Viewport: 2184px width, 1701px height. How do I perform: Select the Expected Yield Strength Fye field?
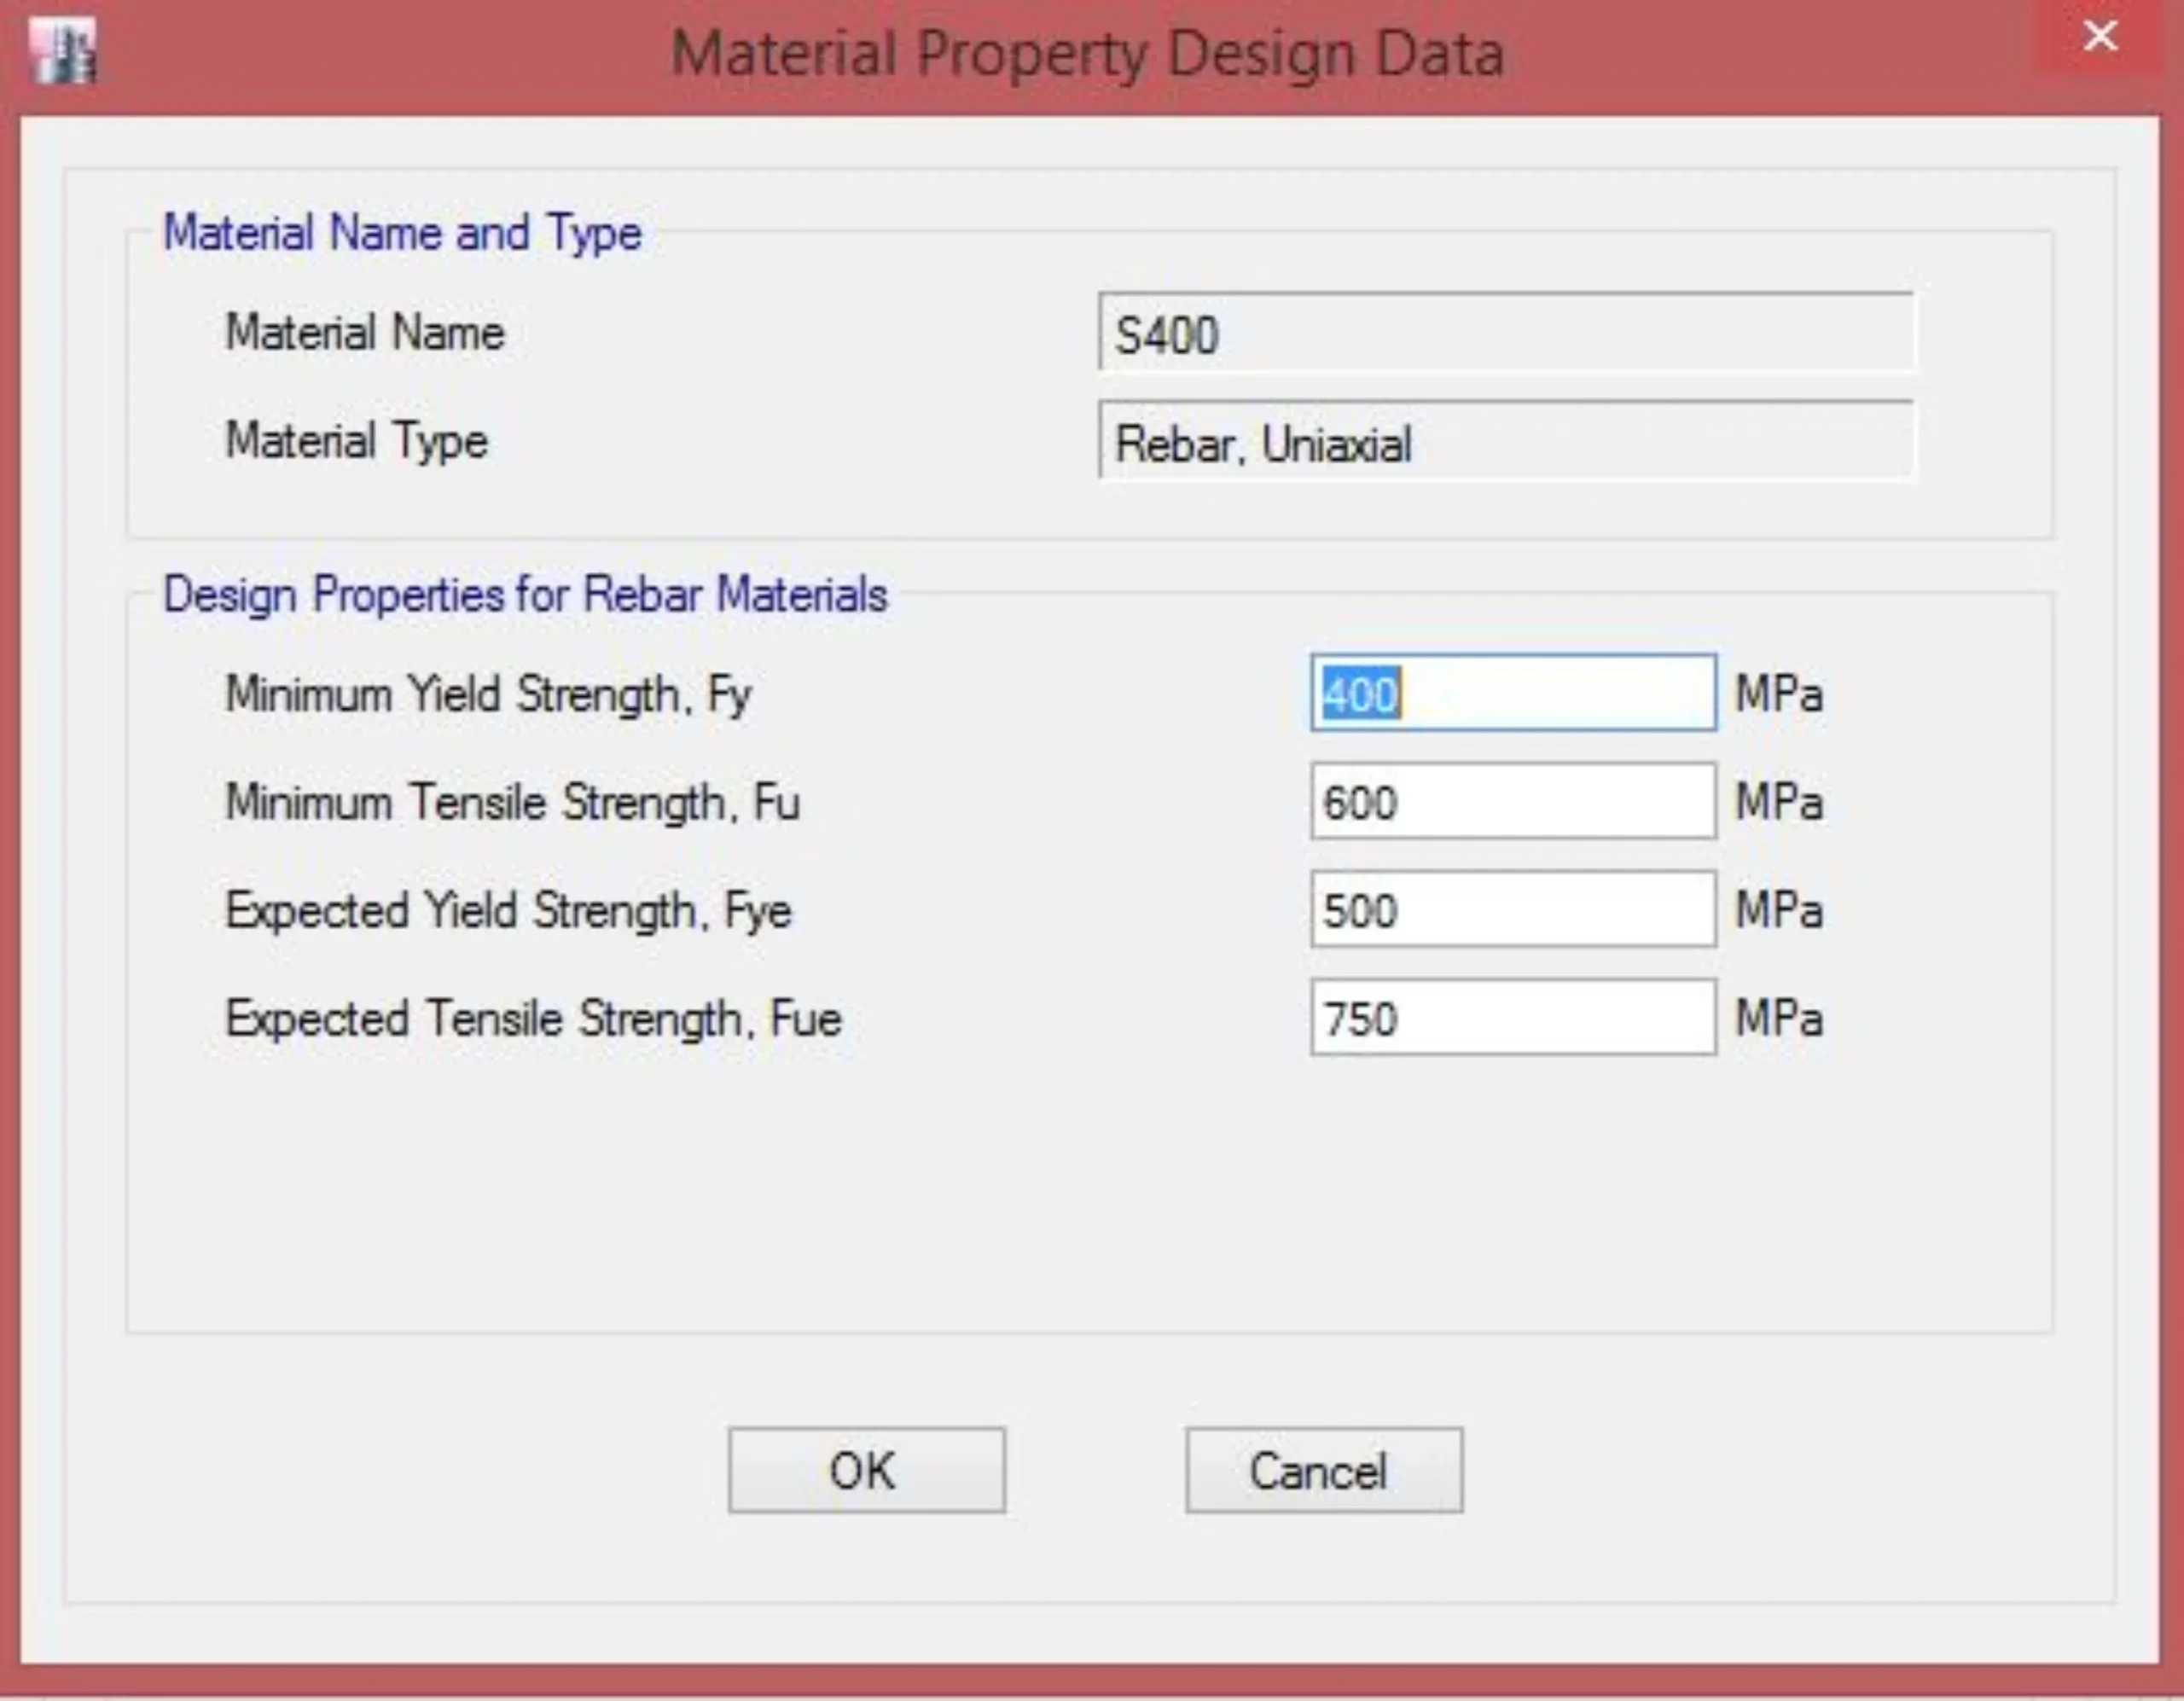(x=1513, y=910)
